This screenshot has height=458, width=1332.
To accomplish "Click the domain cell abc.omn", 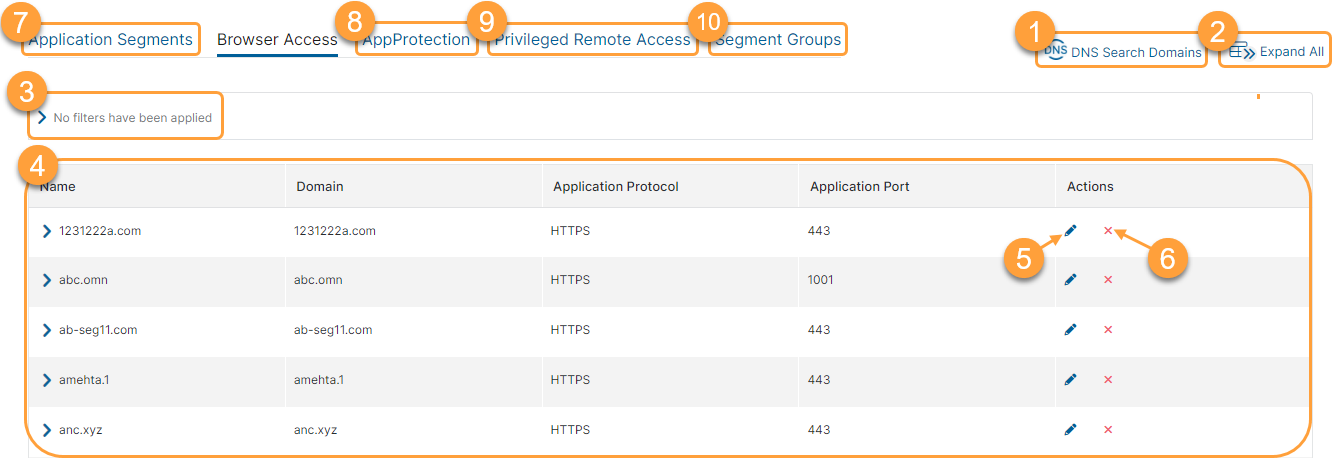I will pos(318,280).
